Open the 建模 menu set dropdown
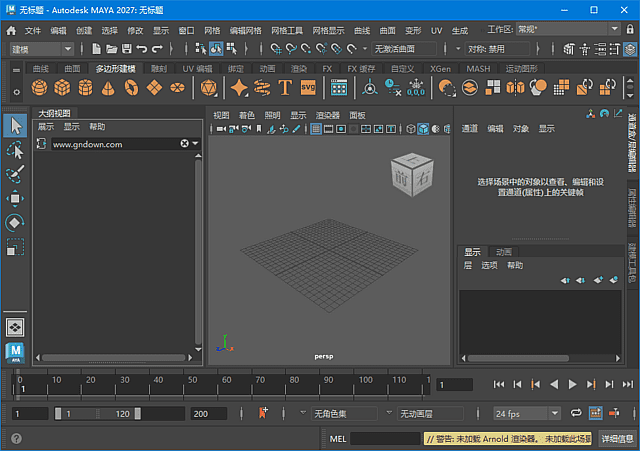This screenshot has height=451, width=640. pyautogui.click(x=41, y=48)
